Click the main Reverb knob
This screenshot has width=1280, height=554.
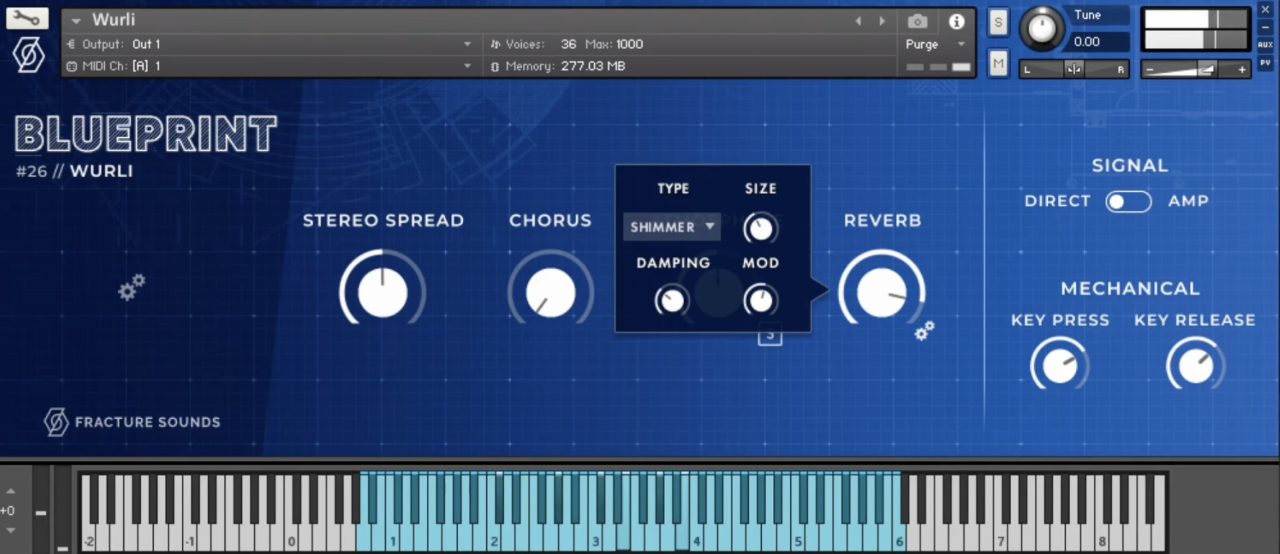tap(882, 292)
